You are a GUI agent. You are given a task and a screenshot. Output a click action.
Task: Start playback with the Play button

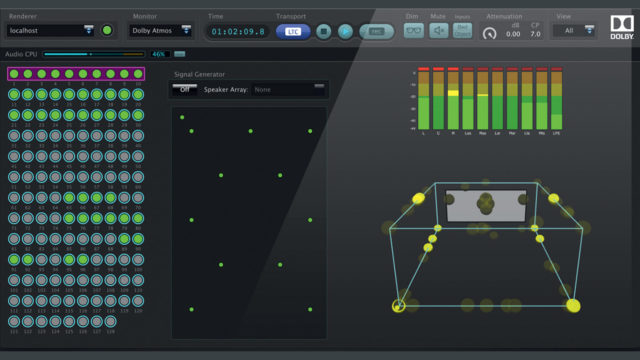345,31
